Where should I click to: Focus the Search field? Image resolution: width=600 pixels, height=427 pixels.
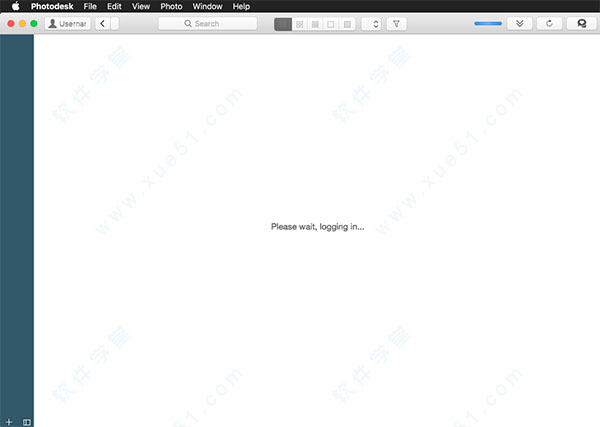click(x=208, y=24)
